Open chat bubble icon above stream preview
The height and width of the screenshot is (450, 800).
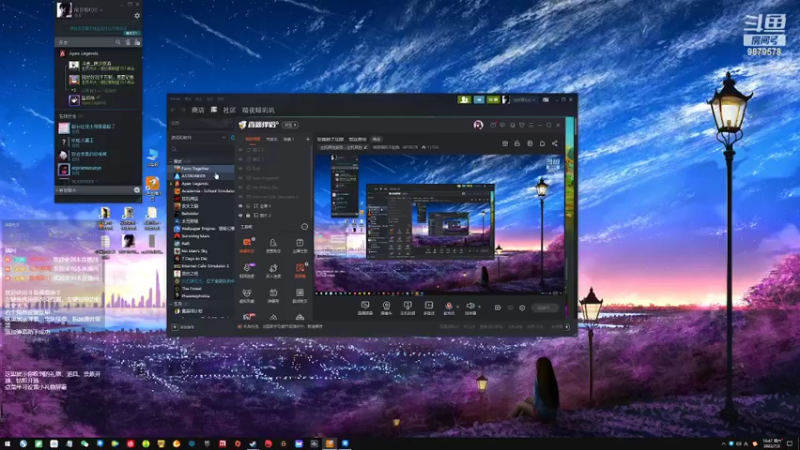point(542,144)
